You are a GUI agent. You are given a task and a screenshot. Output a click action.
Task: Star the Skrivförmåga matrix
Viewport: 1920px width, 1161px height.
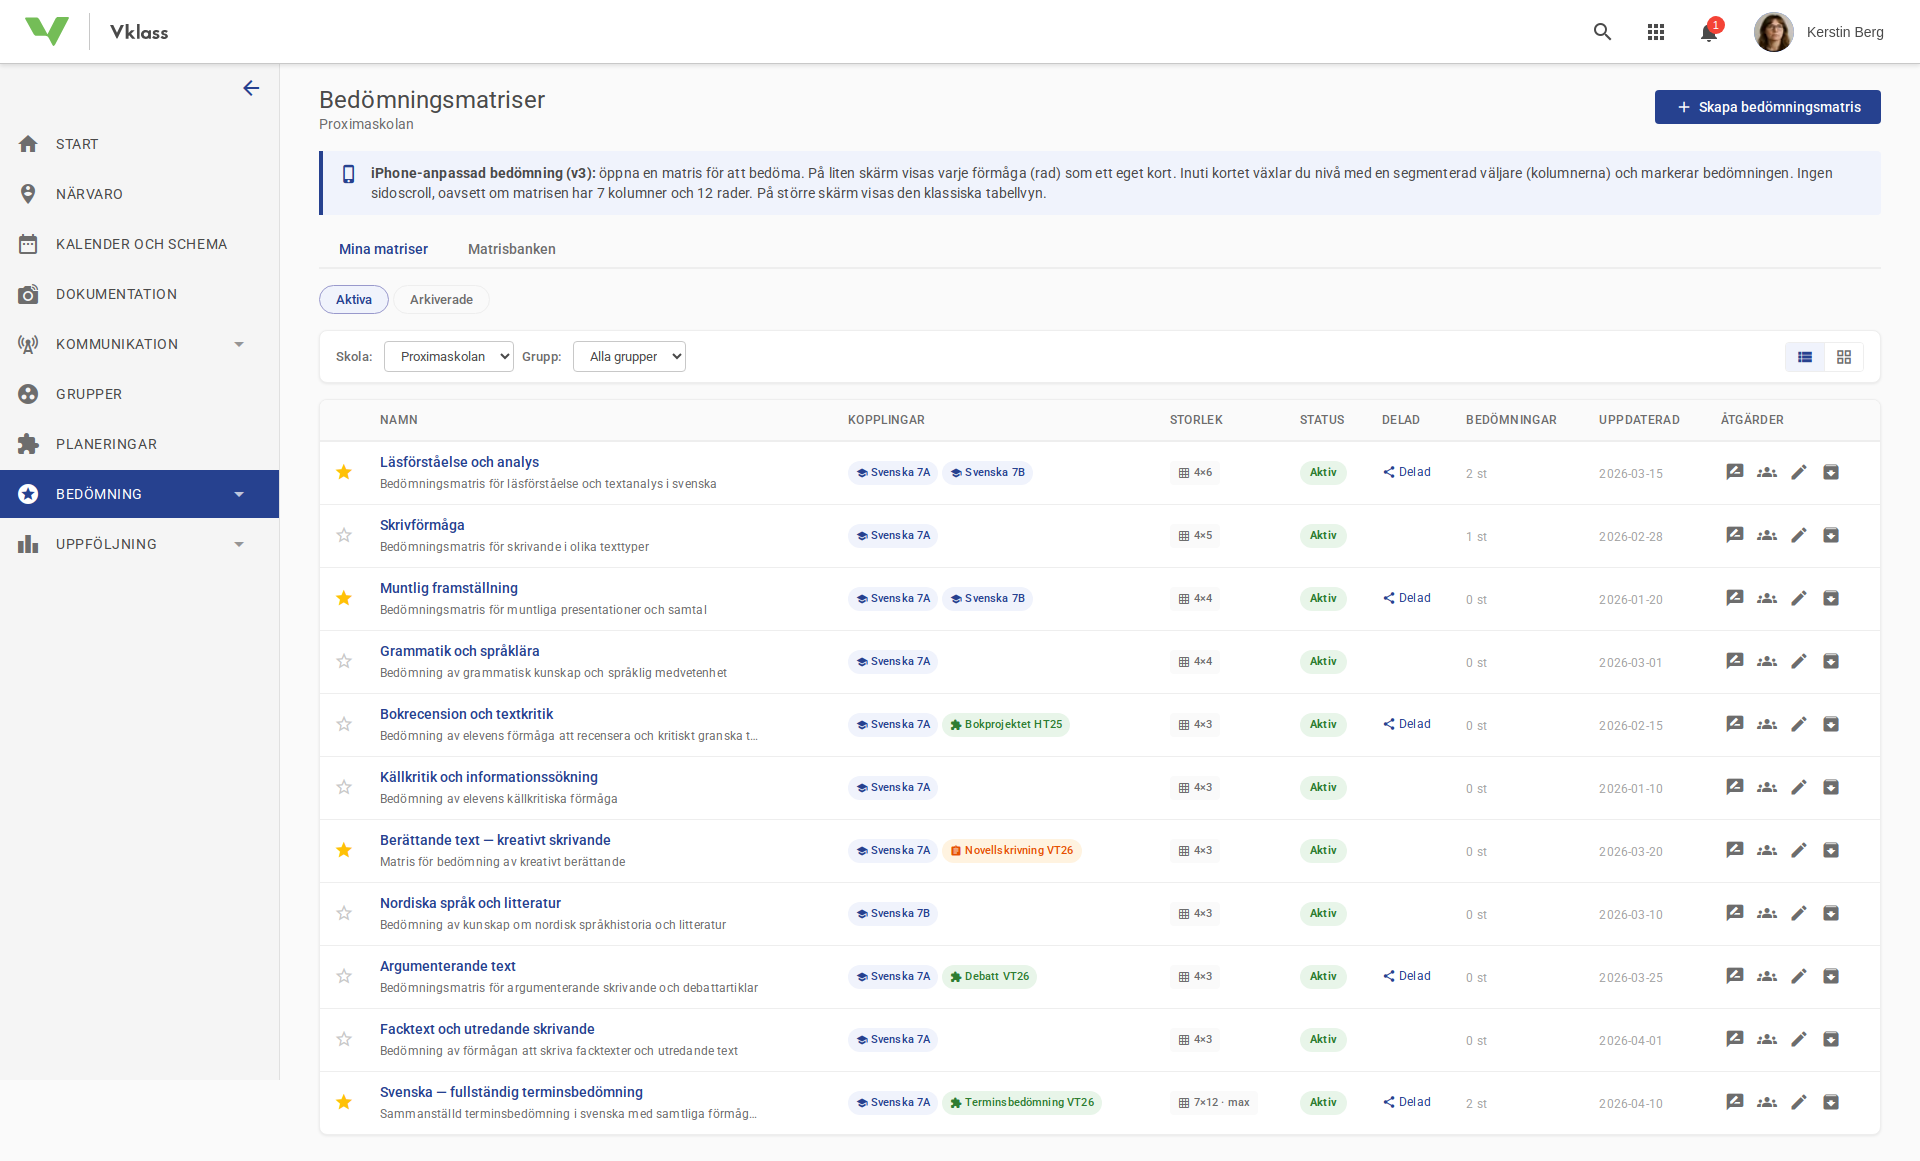pos(344,535)
